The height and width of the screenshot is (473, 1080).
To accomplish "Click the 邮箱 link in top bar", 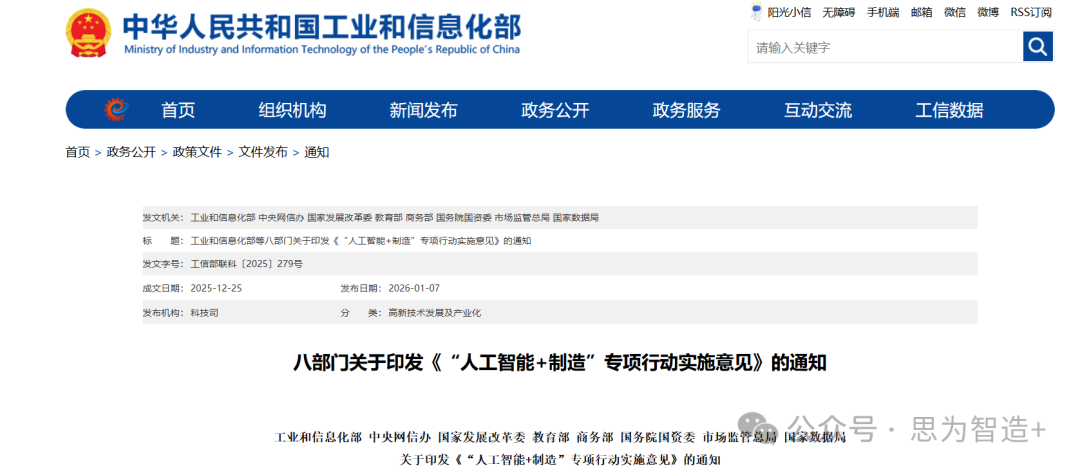I will click(x=921, y=12).
